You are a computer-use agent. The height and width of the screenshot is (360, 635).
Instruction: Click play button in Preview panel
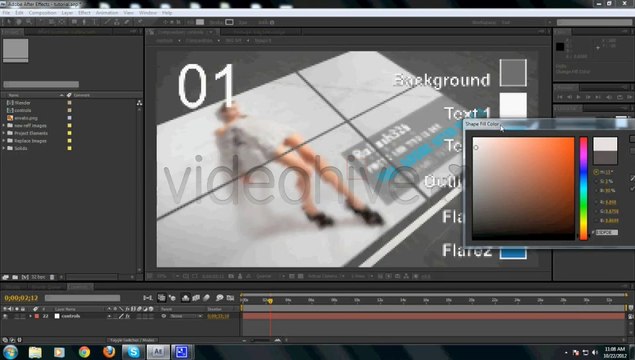[x=579, y=97]
